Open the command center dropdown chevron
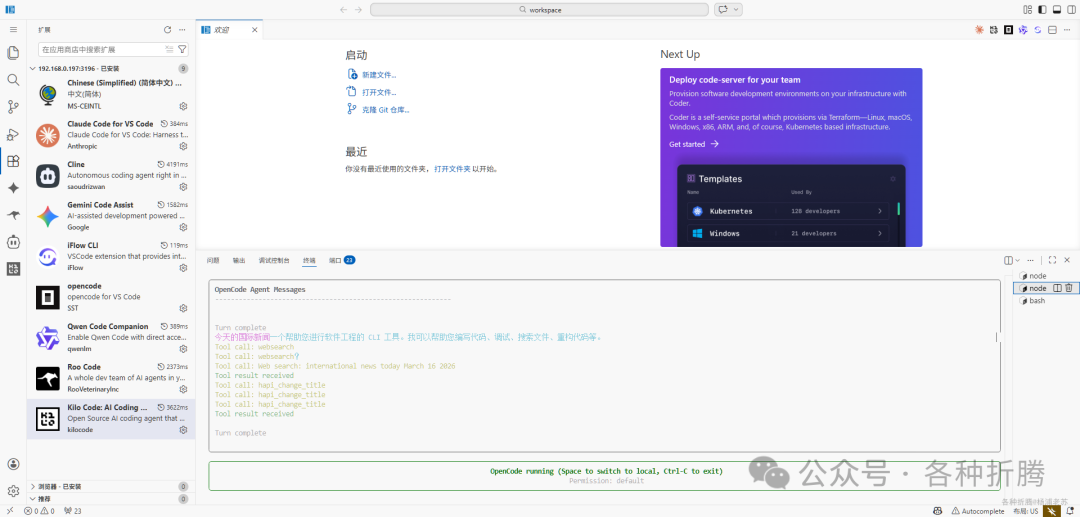1080x517 pixels. (736, 10)
